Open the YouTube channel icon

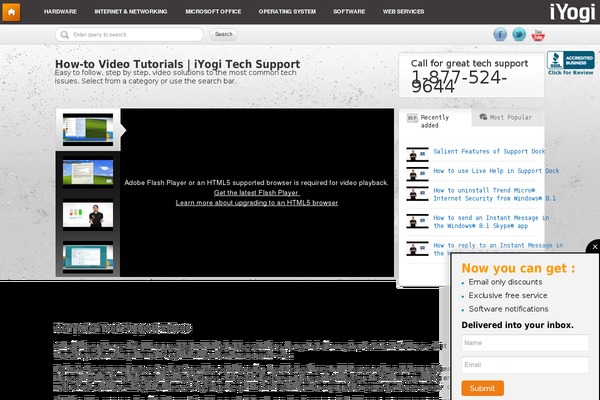coord(538,35)
